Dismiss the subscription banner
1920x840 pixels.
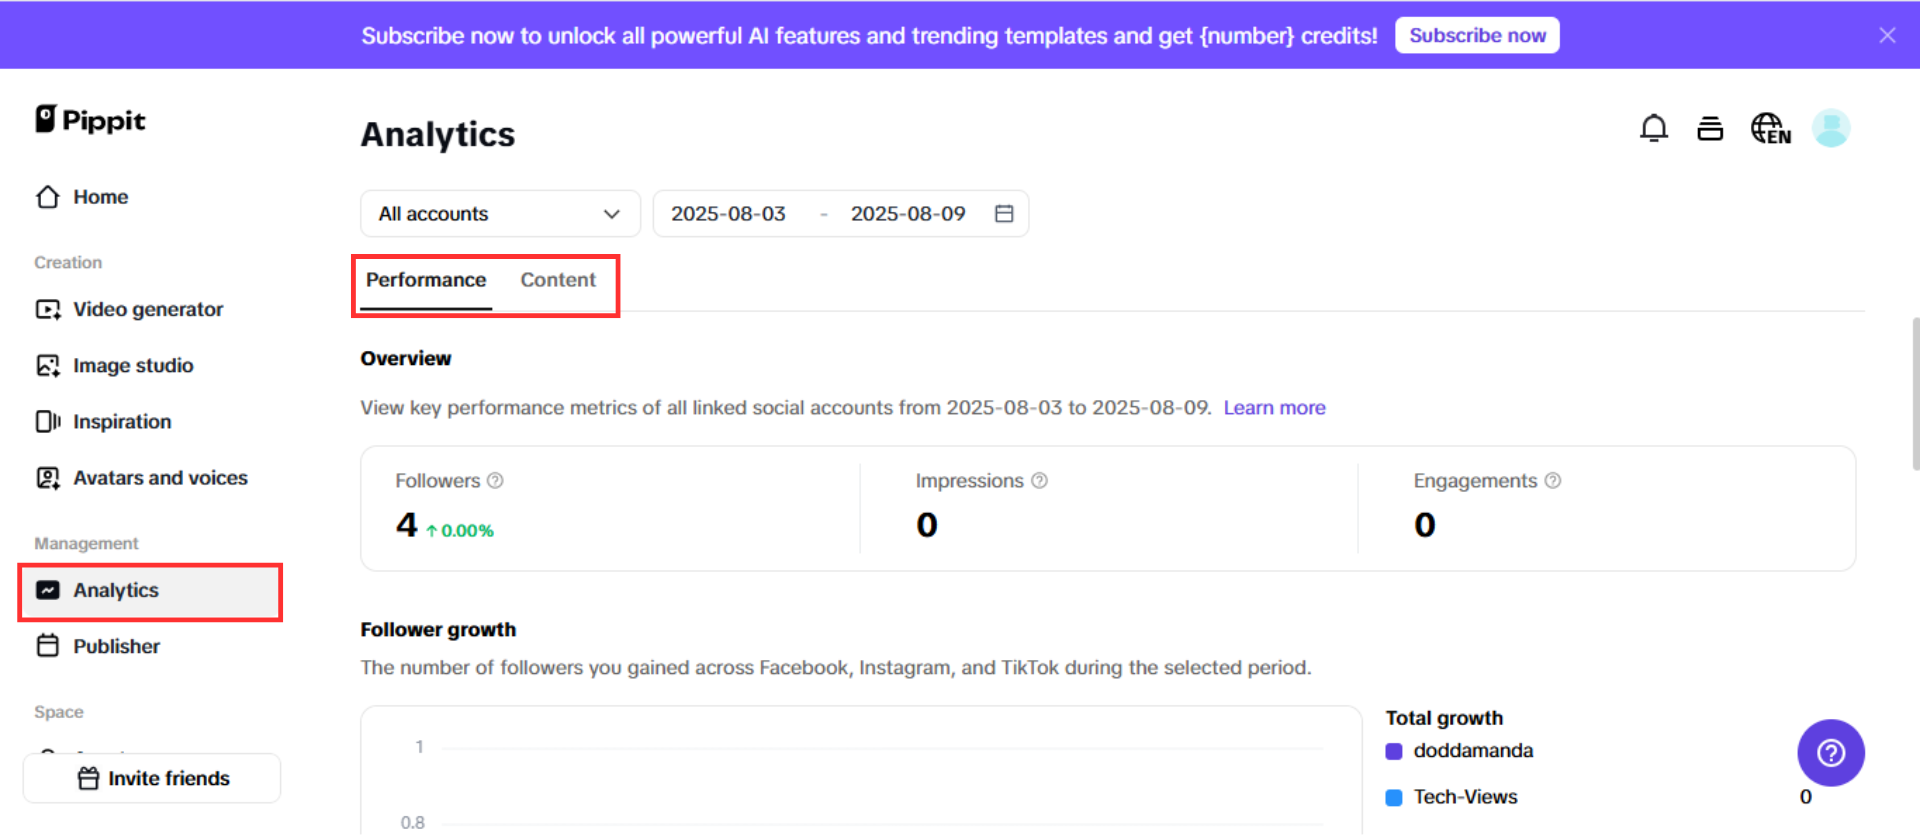tap(1887, 36)
